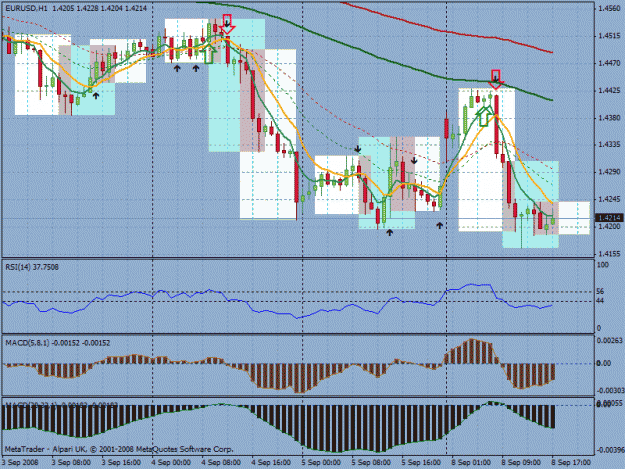Click the 1.4470 price scale label
625x469 pixels.
tap(609, 63)
